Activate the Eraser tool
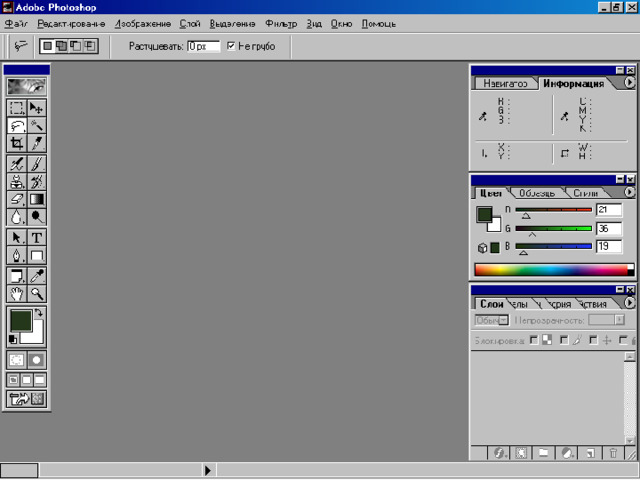Viewport: 640px width, 480px height. 17,199
